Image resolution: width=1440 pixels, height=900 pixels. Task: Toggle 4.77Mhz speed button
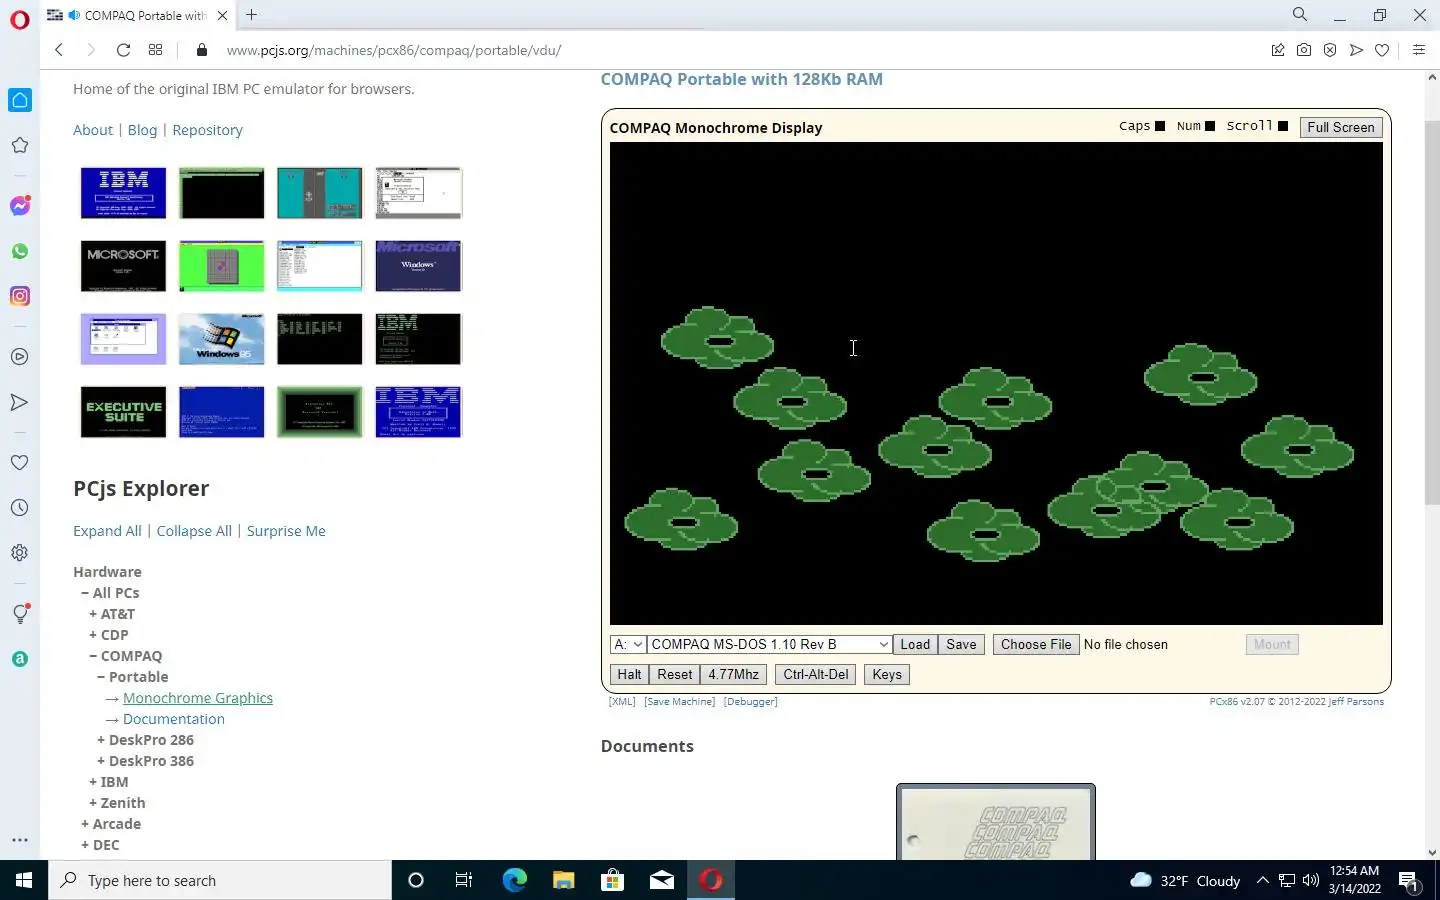[733, 674]
